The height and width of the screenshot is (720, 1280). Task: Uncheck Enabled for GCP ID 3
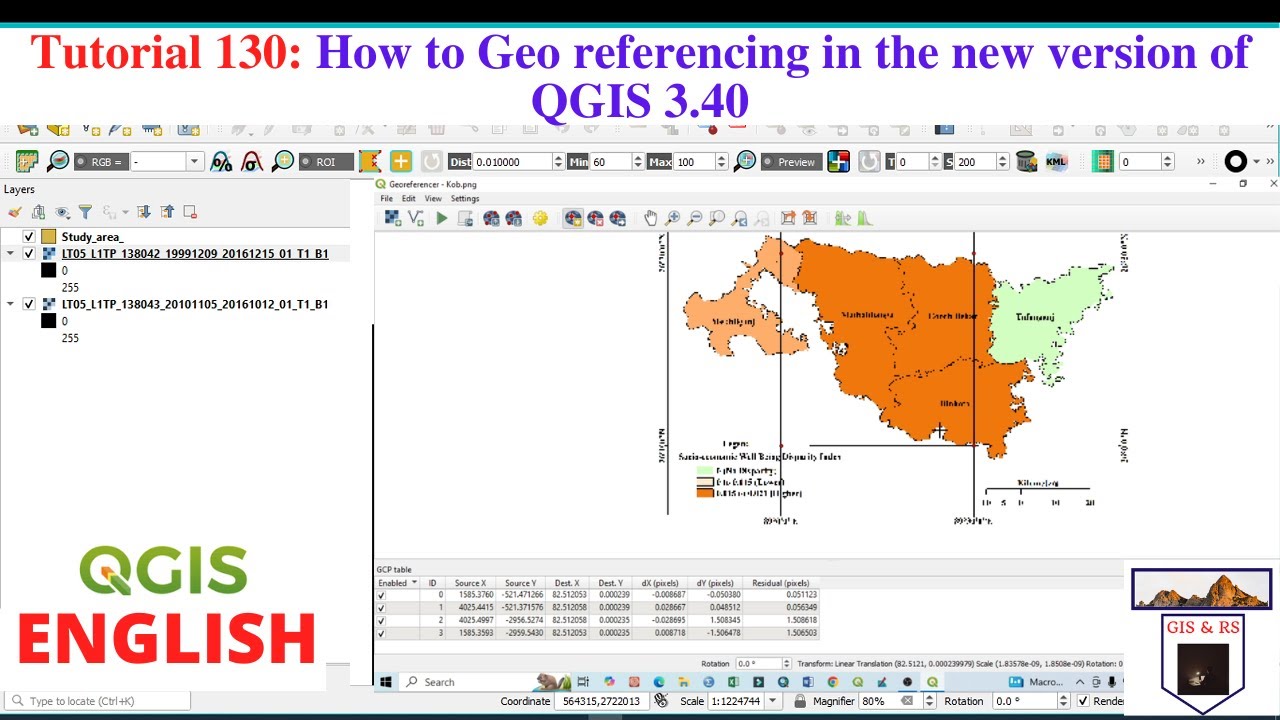click(x=381, y=633)
